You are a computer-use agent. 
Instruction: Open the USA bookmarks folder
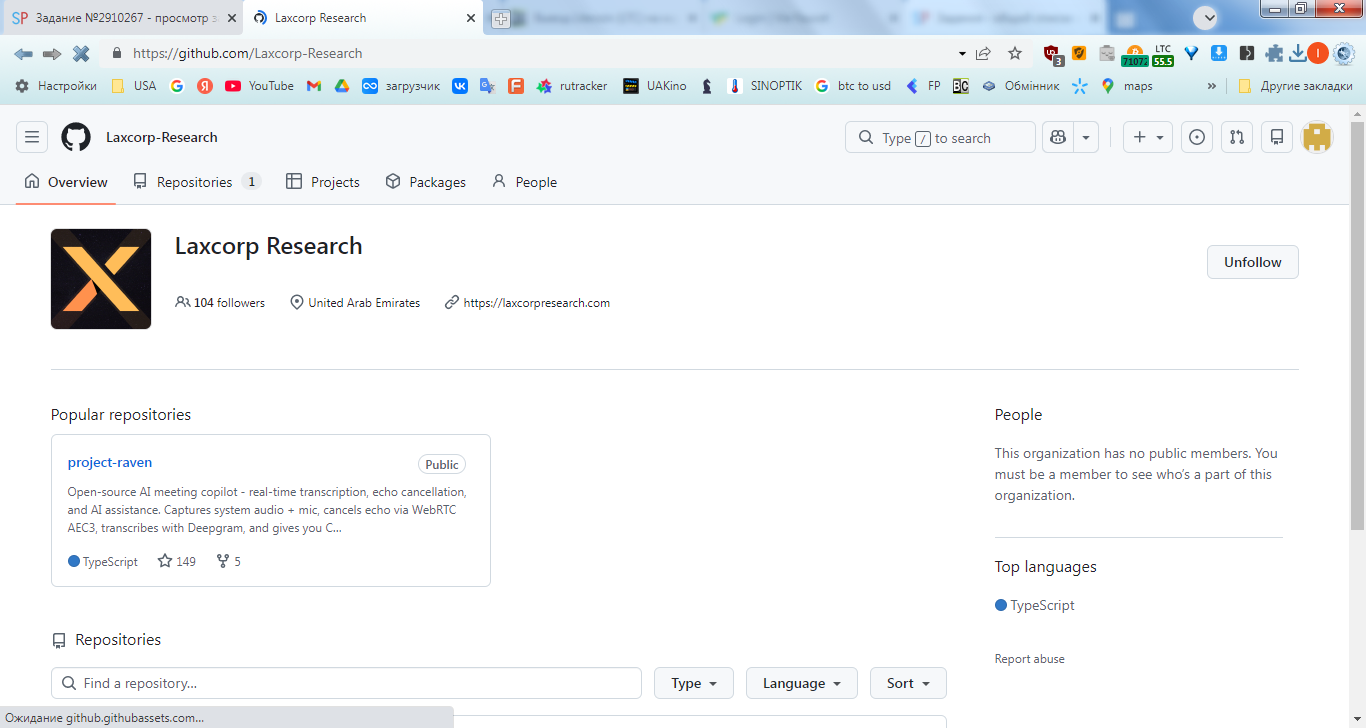point(134,86)
